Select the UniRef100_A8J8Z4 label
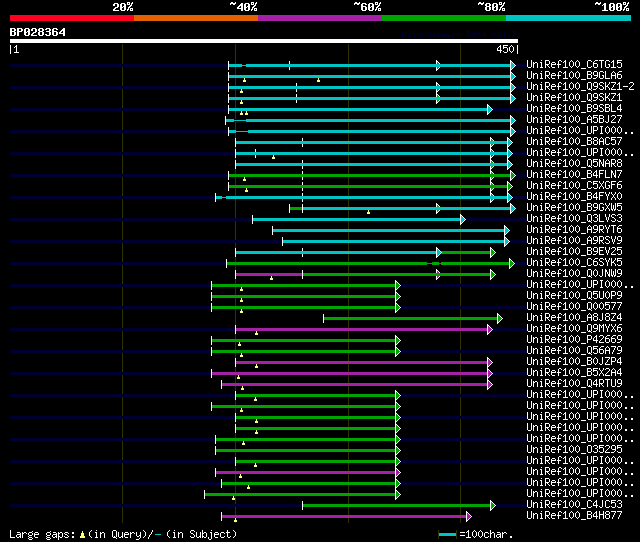 (574, 318)
